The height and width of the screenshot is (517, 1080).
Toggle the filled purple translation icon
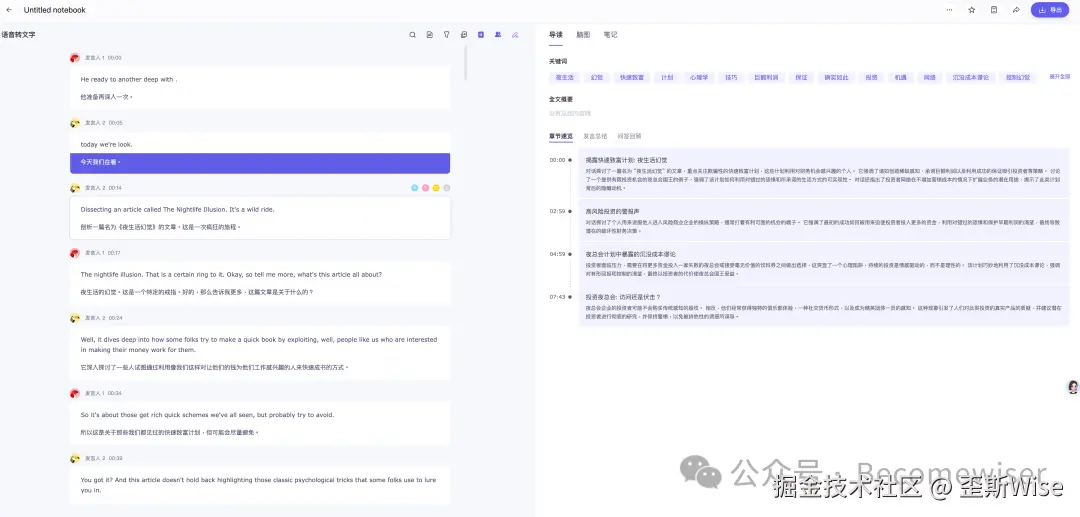pyautogui.click(x=481, y=34)
